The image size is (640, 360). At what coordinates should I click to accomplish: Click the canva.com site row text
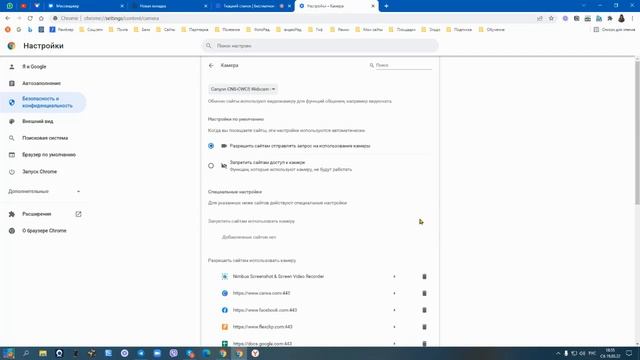click(261, 293)
